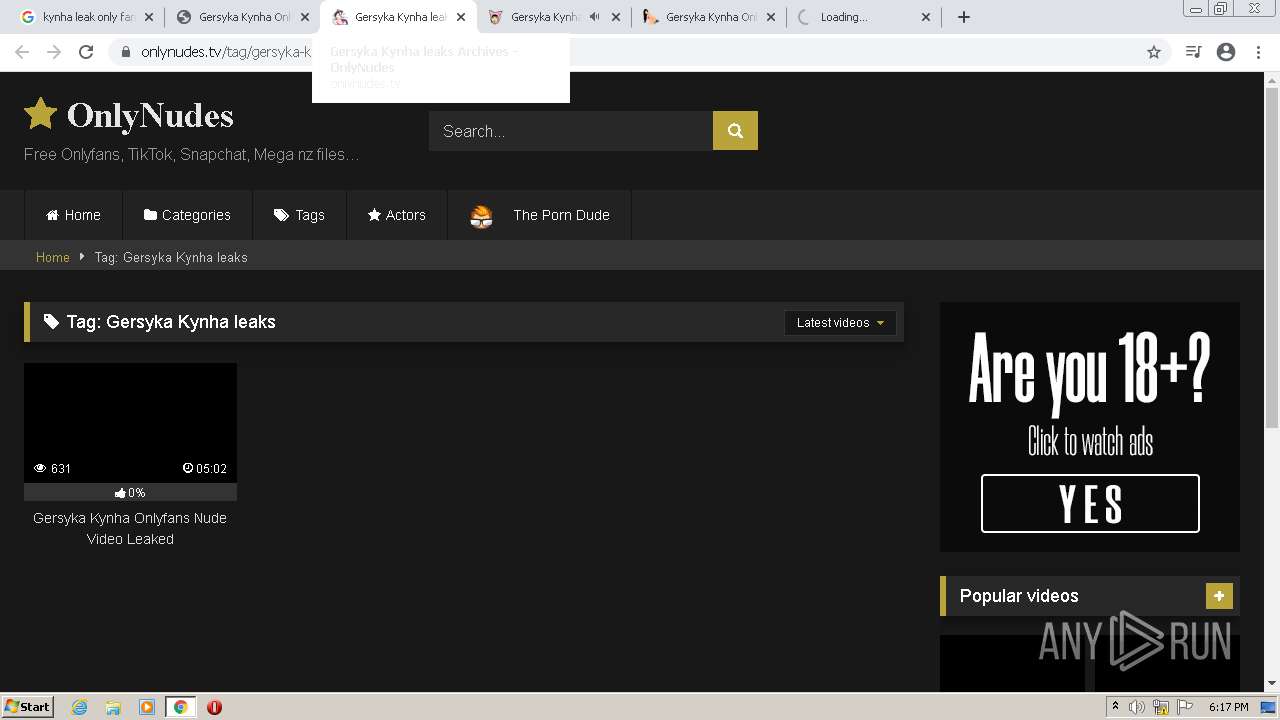
Task: Open a new browser tab
Action: click(964, 17)
